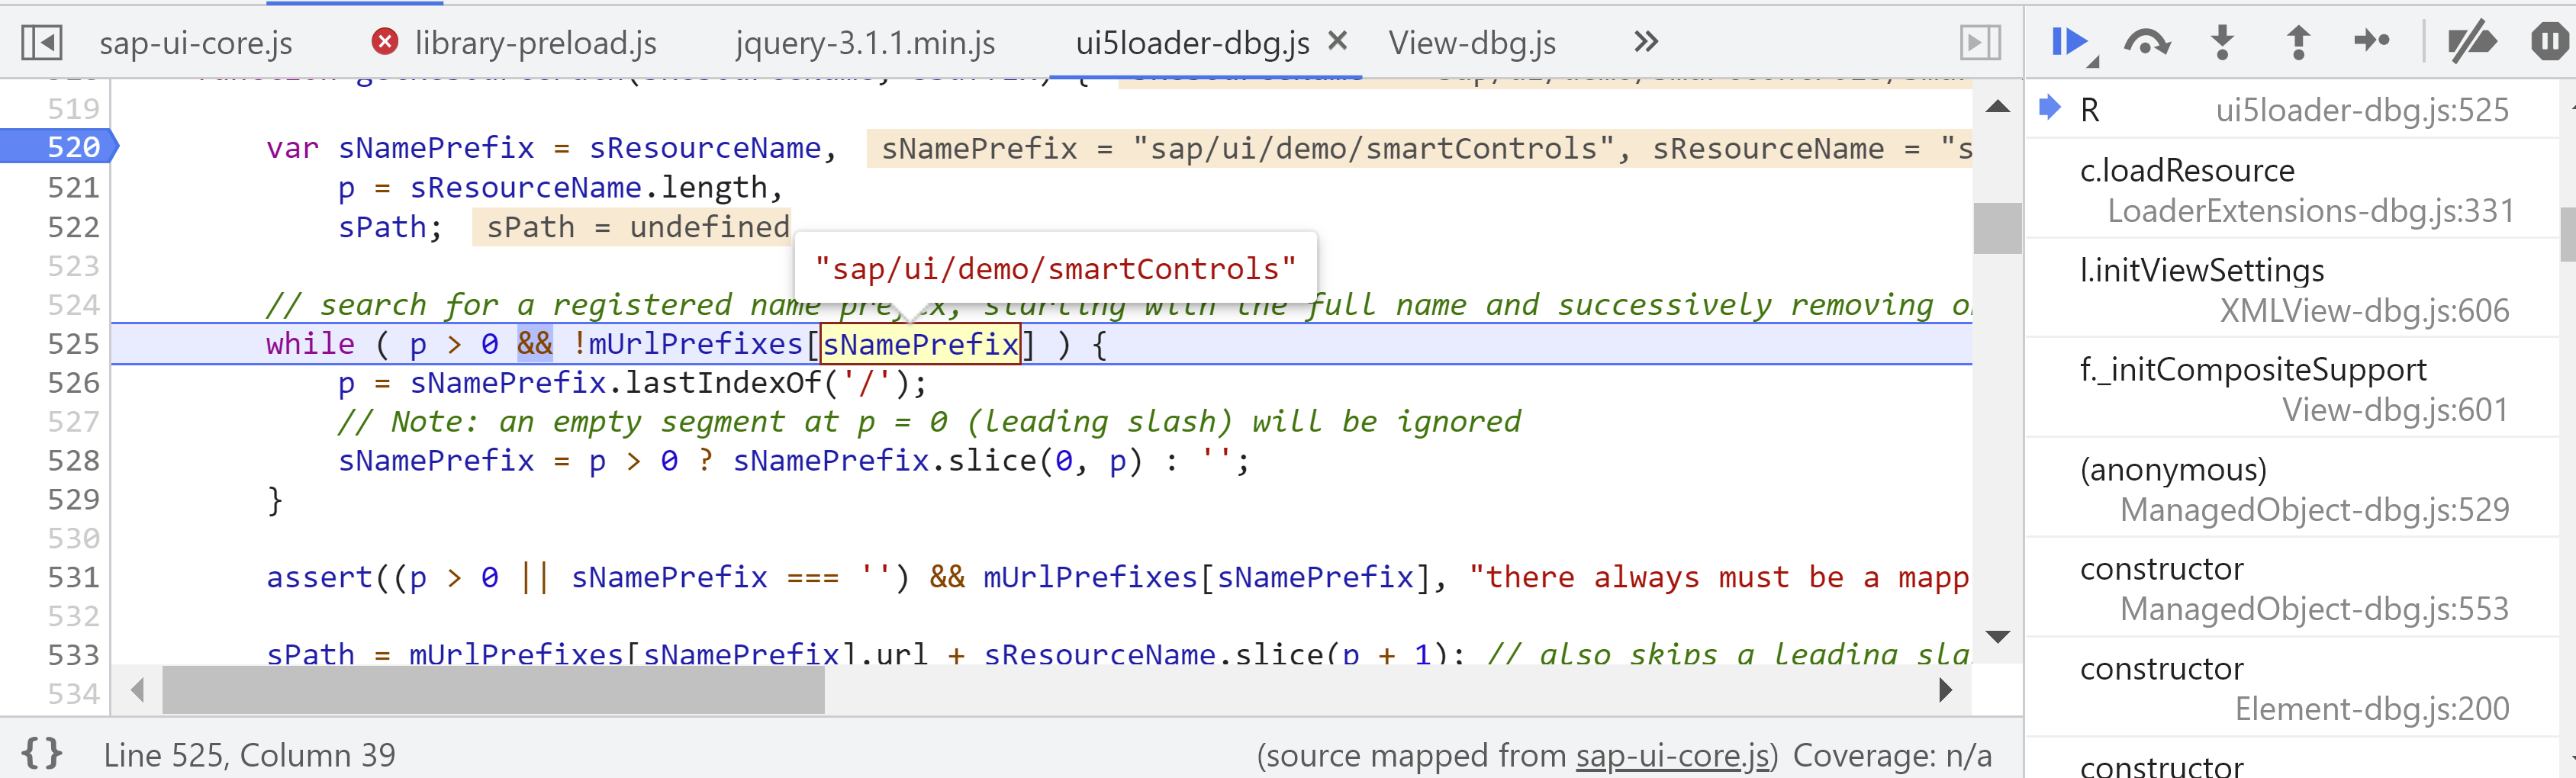Close the ui5loader-dbg.js tab
Screen dimensions: 2576x778
(1337, 41)
